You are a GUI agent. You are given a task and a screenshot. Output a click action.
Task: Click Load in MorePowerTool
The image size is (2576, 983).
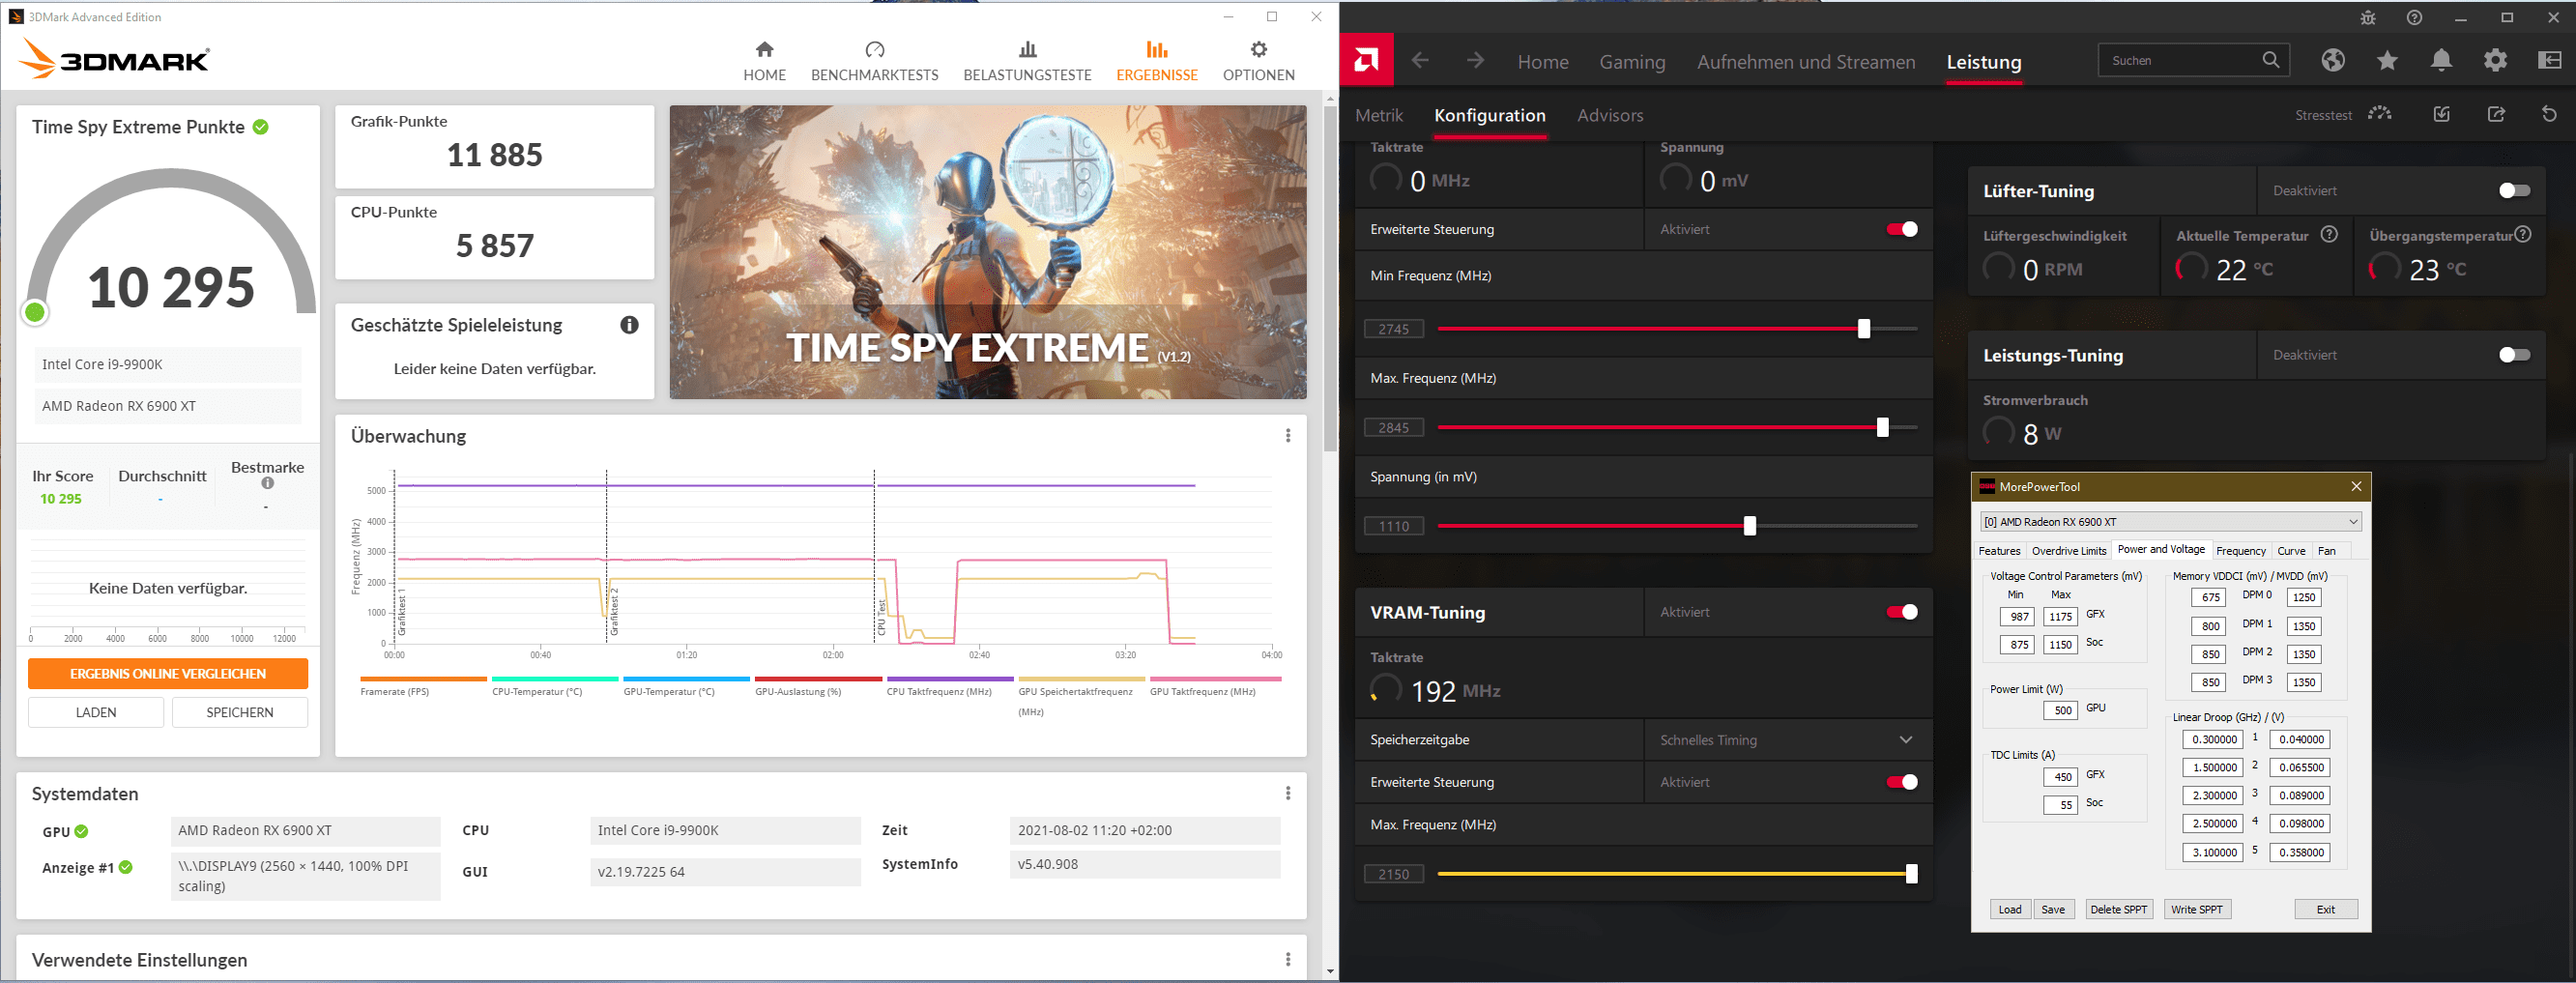2010,909
